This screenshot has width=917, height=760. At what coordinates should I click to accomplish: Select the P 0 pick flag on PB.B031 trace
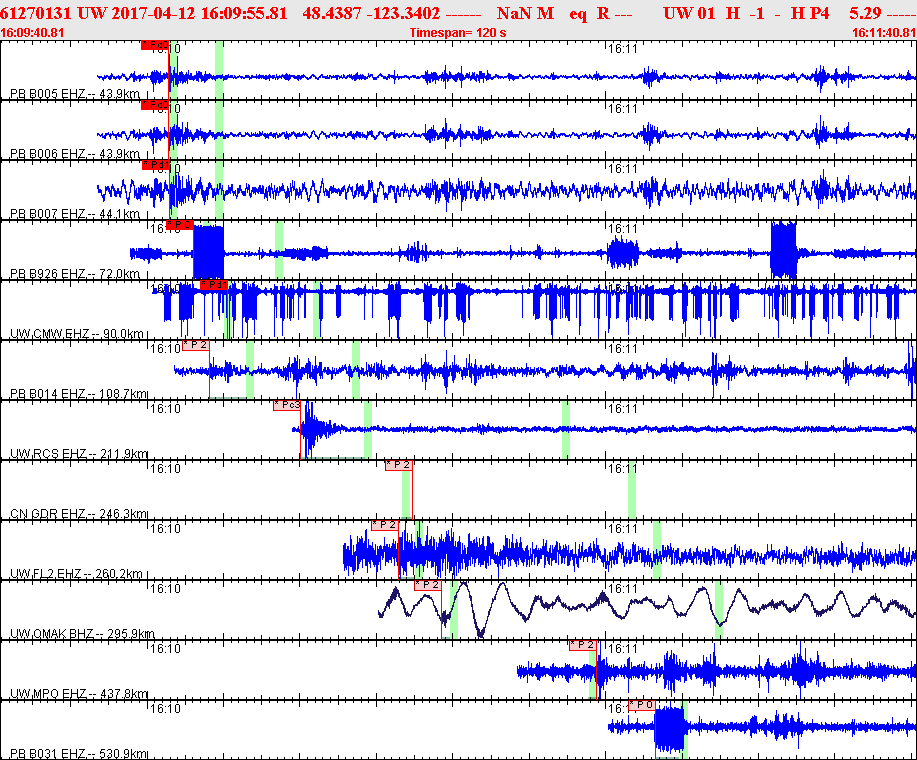coord(642,706)
